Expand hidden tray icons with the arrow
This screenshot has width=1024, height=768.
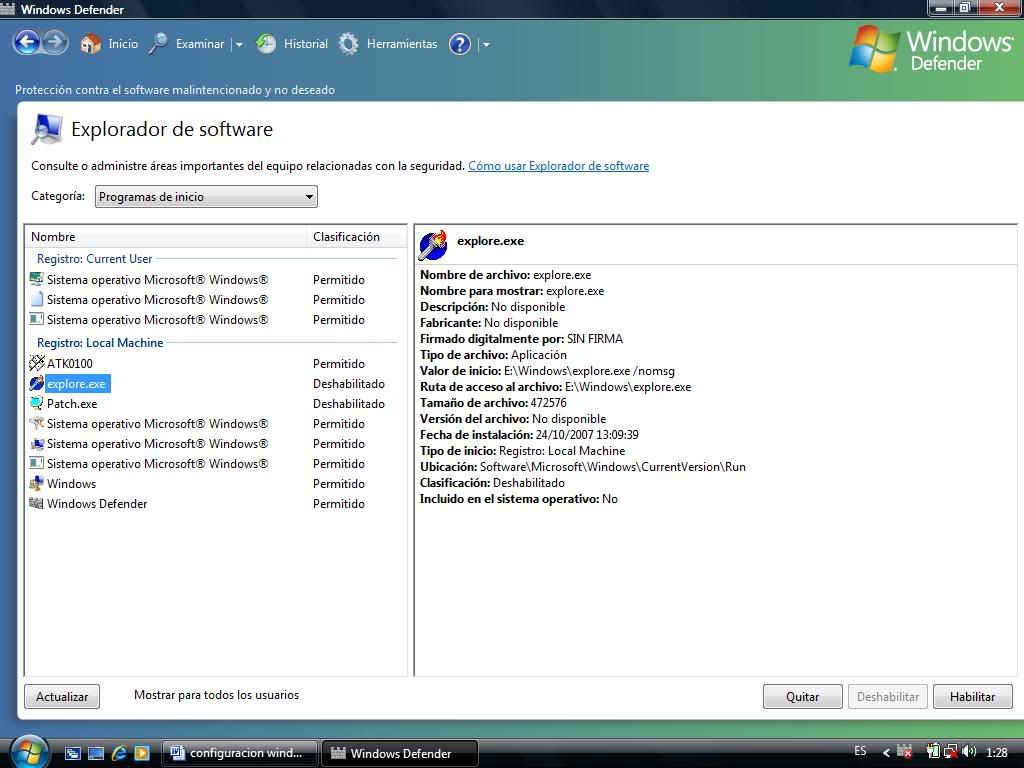pos(886,753)
